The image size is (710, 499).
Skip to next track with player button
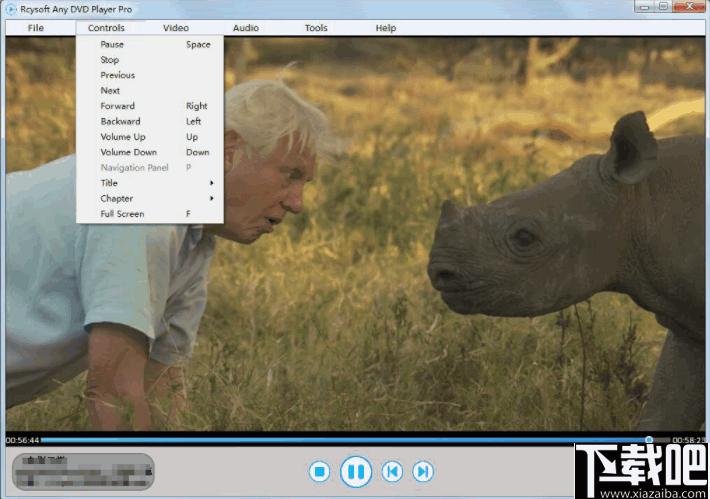[423, 471]
